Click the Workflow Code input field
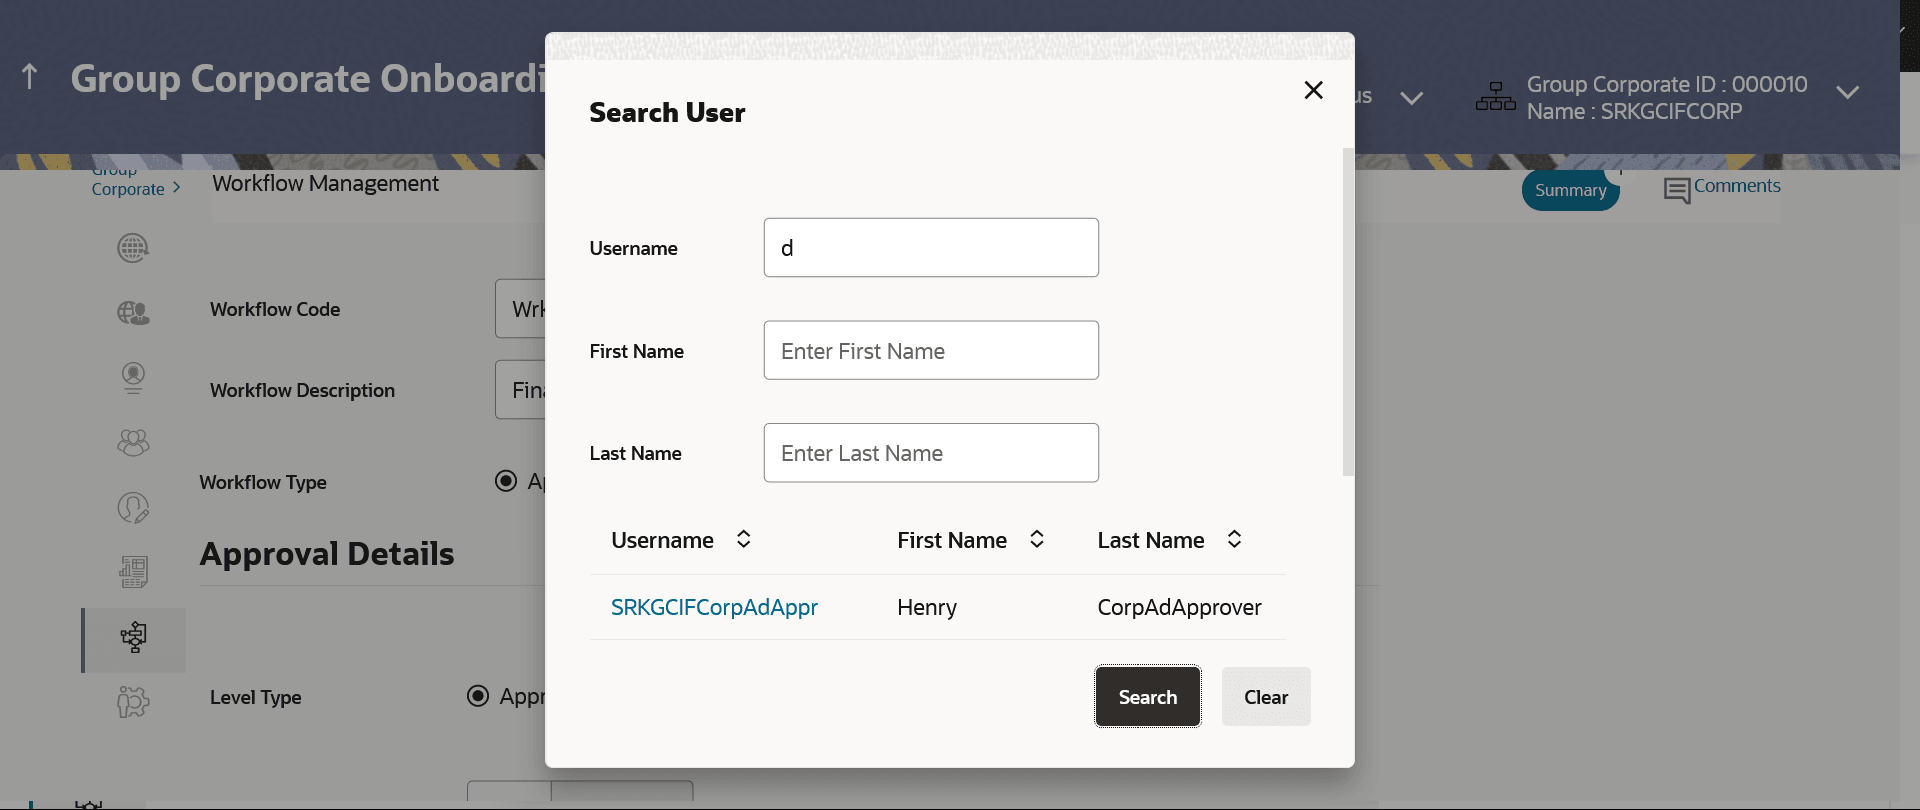Screen dimensions: 1920x810 (x=521, y=309)
